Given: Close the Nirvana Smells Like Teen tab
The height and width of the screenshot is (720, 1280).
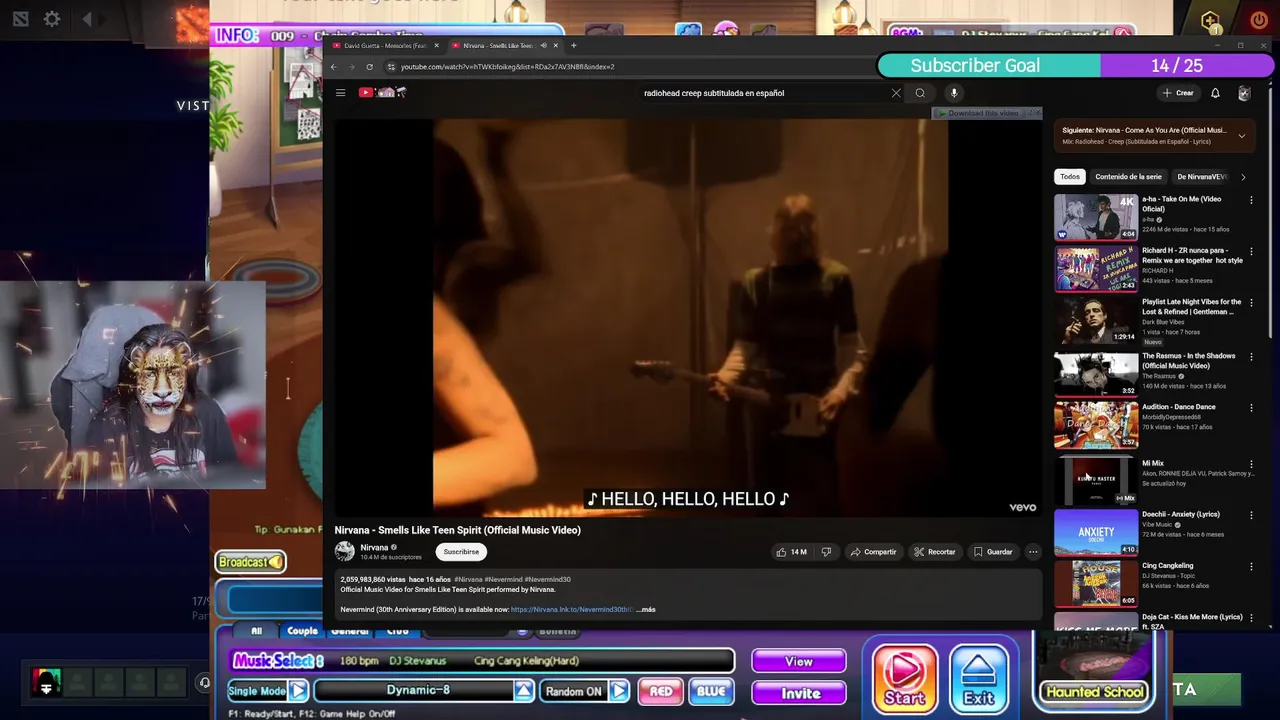Looking at the screenshot, I should [x=556, y=45].
